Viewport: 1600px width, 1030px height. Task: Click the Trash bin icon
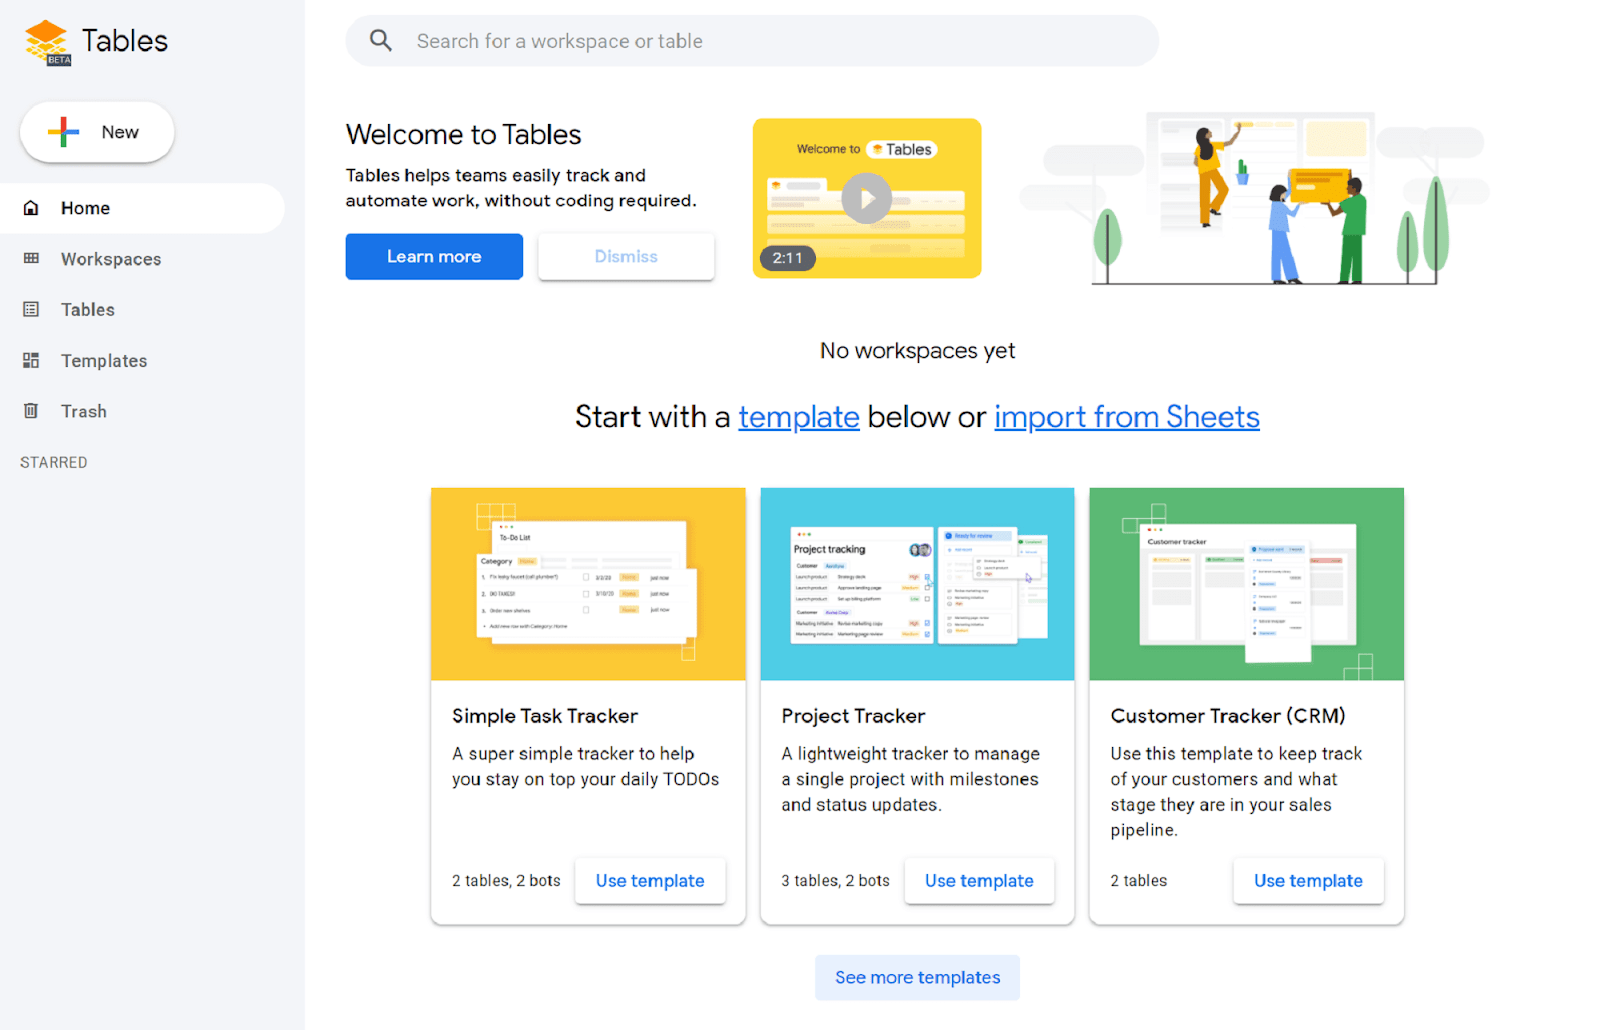click(31, 411)
